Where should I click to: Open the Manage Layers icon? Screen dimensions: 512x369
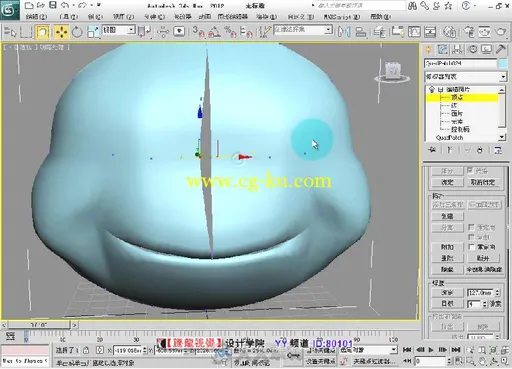click(379, 32)
